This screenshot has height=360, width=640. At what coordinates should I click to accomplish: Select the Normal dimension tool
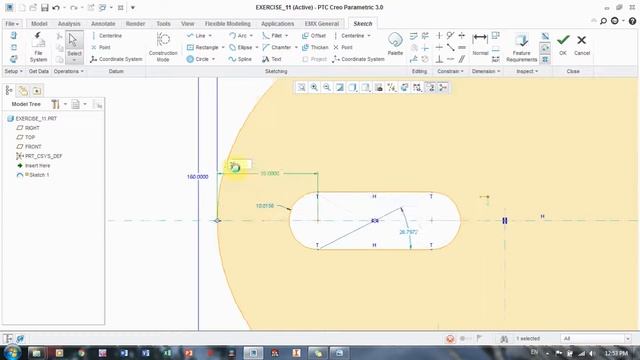[480, 45]
